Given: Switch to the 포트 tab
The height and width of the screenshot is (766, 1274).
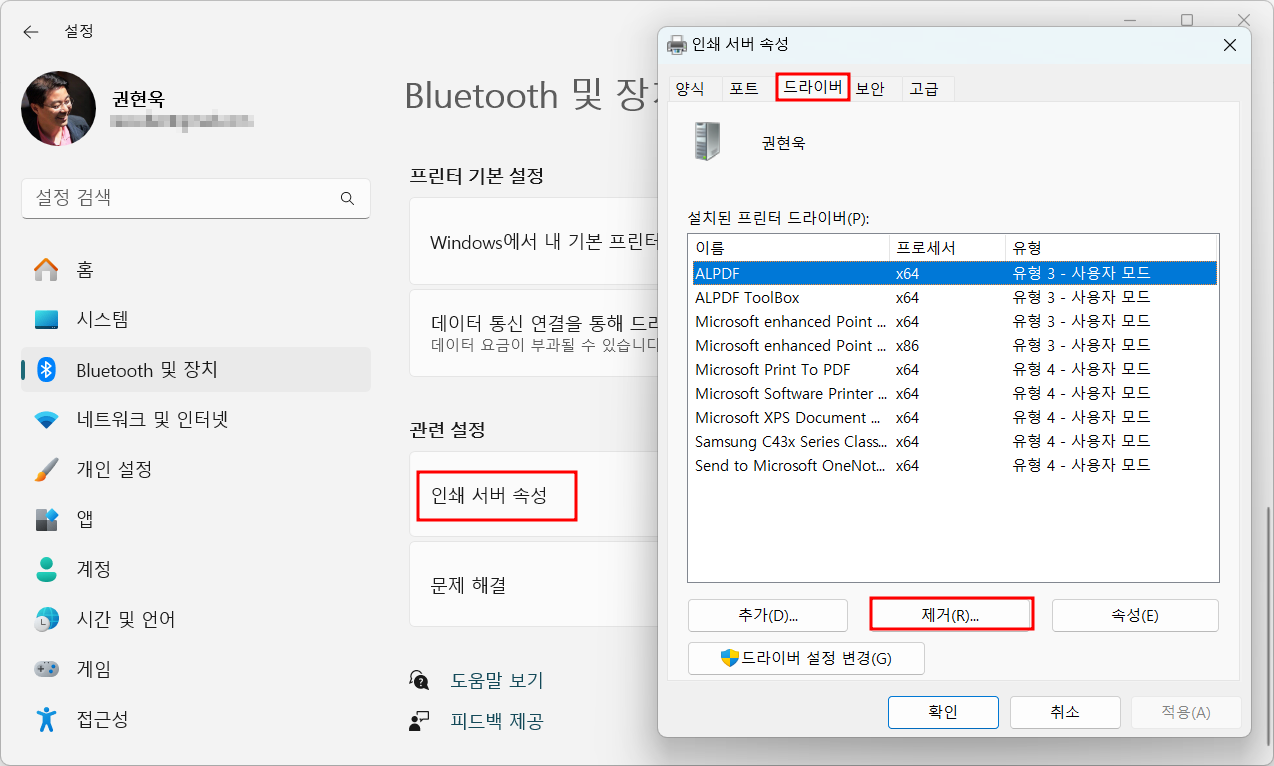Looking at the screenshot, I should point(744,88).
